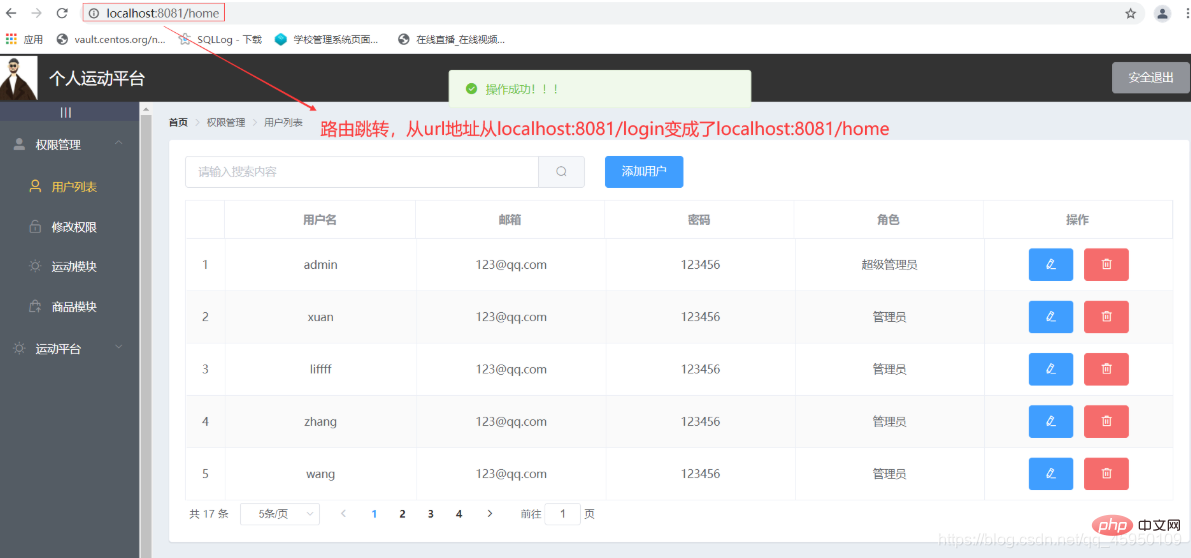Delete the xuan user row
Image resolution: width=1191 pixels, height=558 pixels.
tap(1106, 317)
